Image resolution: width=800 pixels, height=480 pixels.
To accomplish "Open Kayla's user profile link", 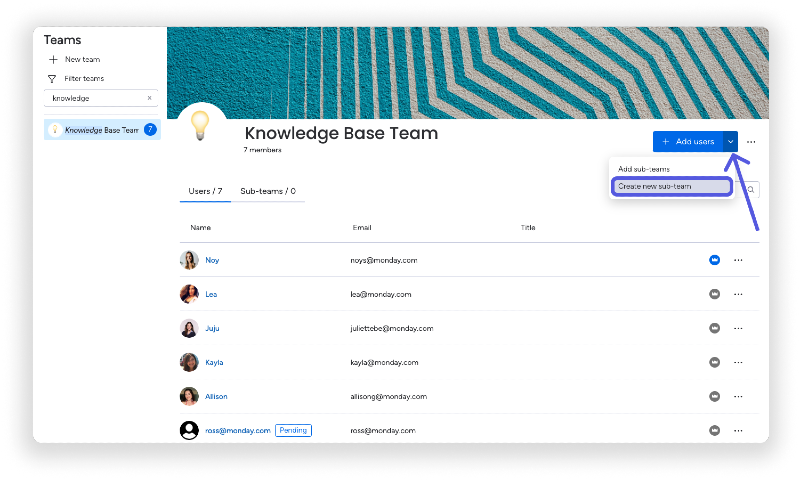I will [x=214, y=363].
